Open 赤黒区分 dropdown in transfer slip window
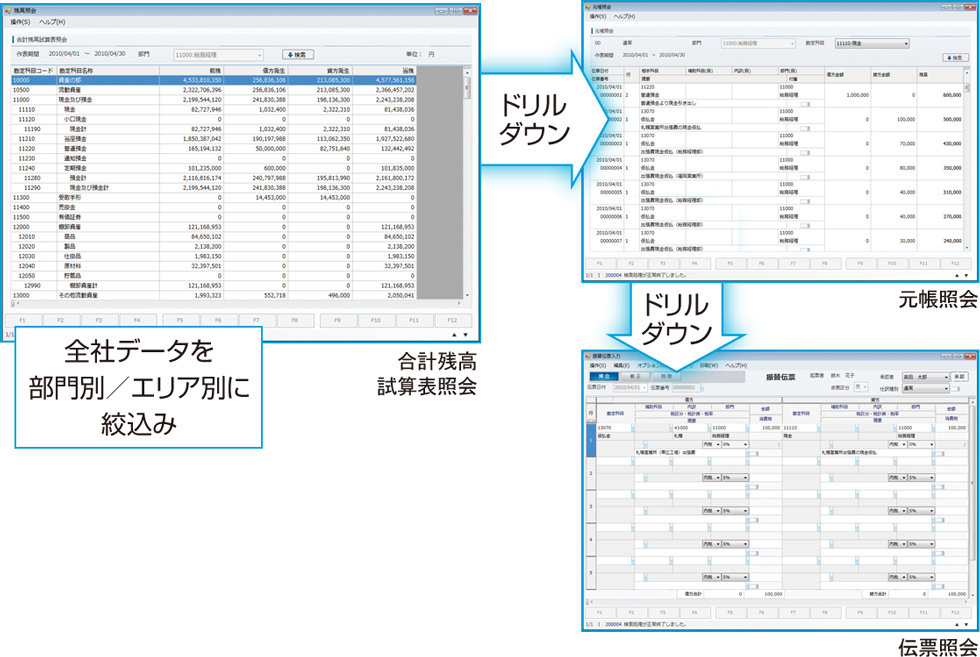Screen dimensions: 980x657 pos(861,388)
